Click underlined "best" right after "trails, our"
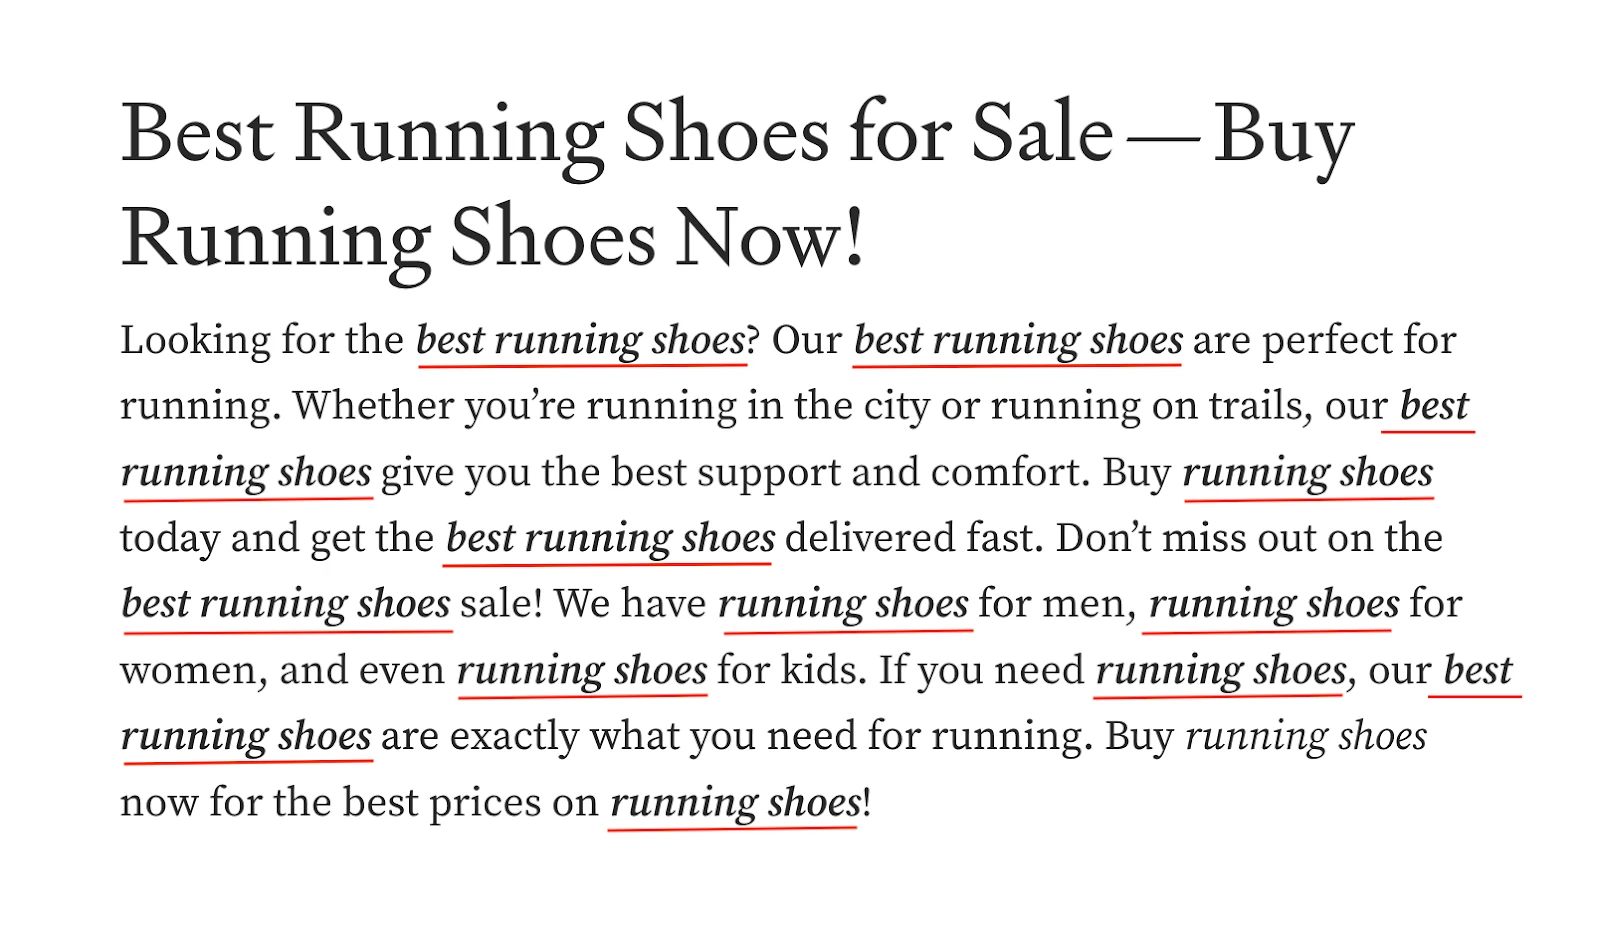 tap(1433, 407)
